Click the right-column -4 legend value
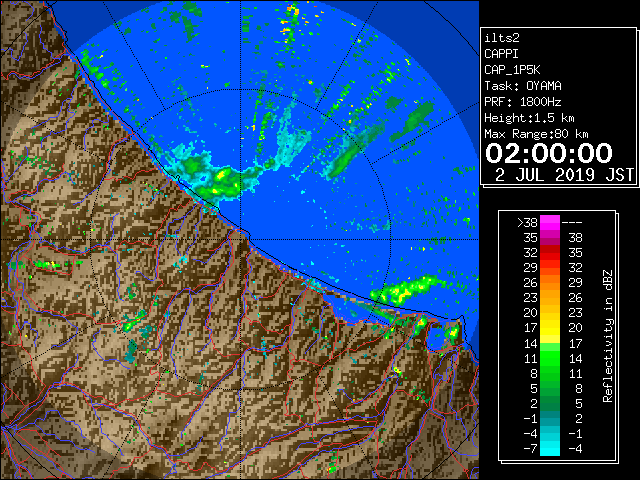Image resolution: width=640 pixels, height=480 pixels. click(575, 449)
